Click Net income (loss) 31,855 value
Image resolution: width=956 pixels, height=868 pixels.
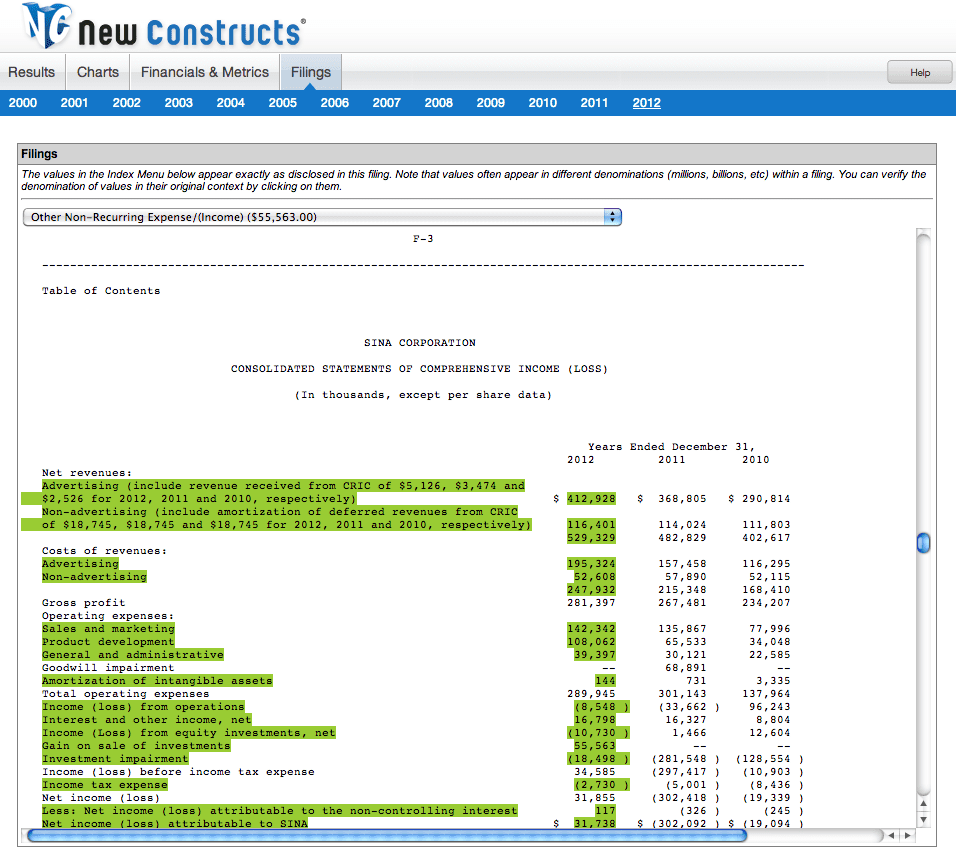pos(594,798)
